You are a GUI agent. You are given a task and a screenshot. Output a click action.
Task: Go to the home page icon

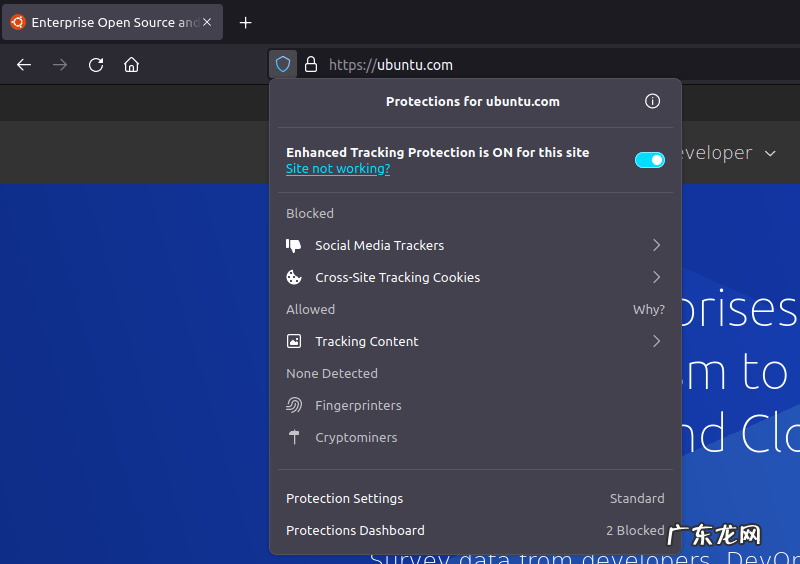click(131, 64)
